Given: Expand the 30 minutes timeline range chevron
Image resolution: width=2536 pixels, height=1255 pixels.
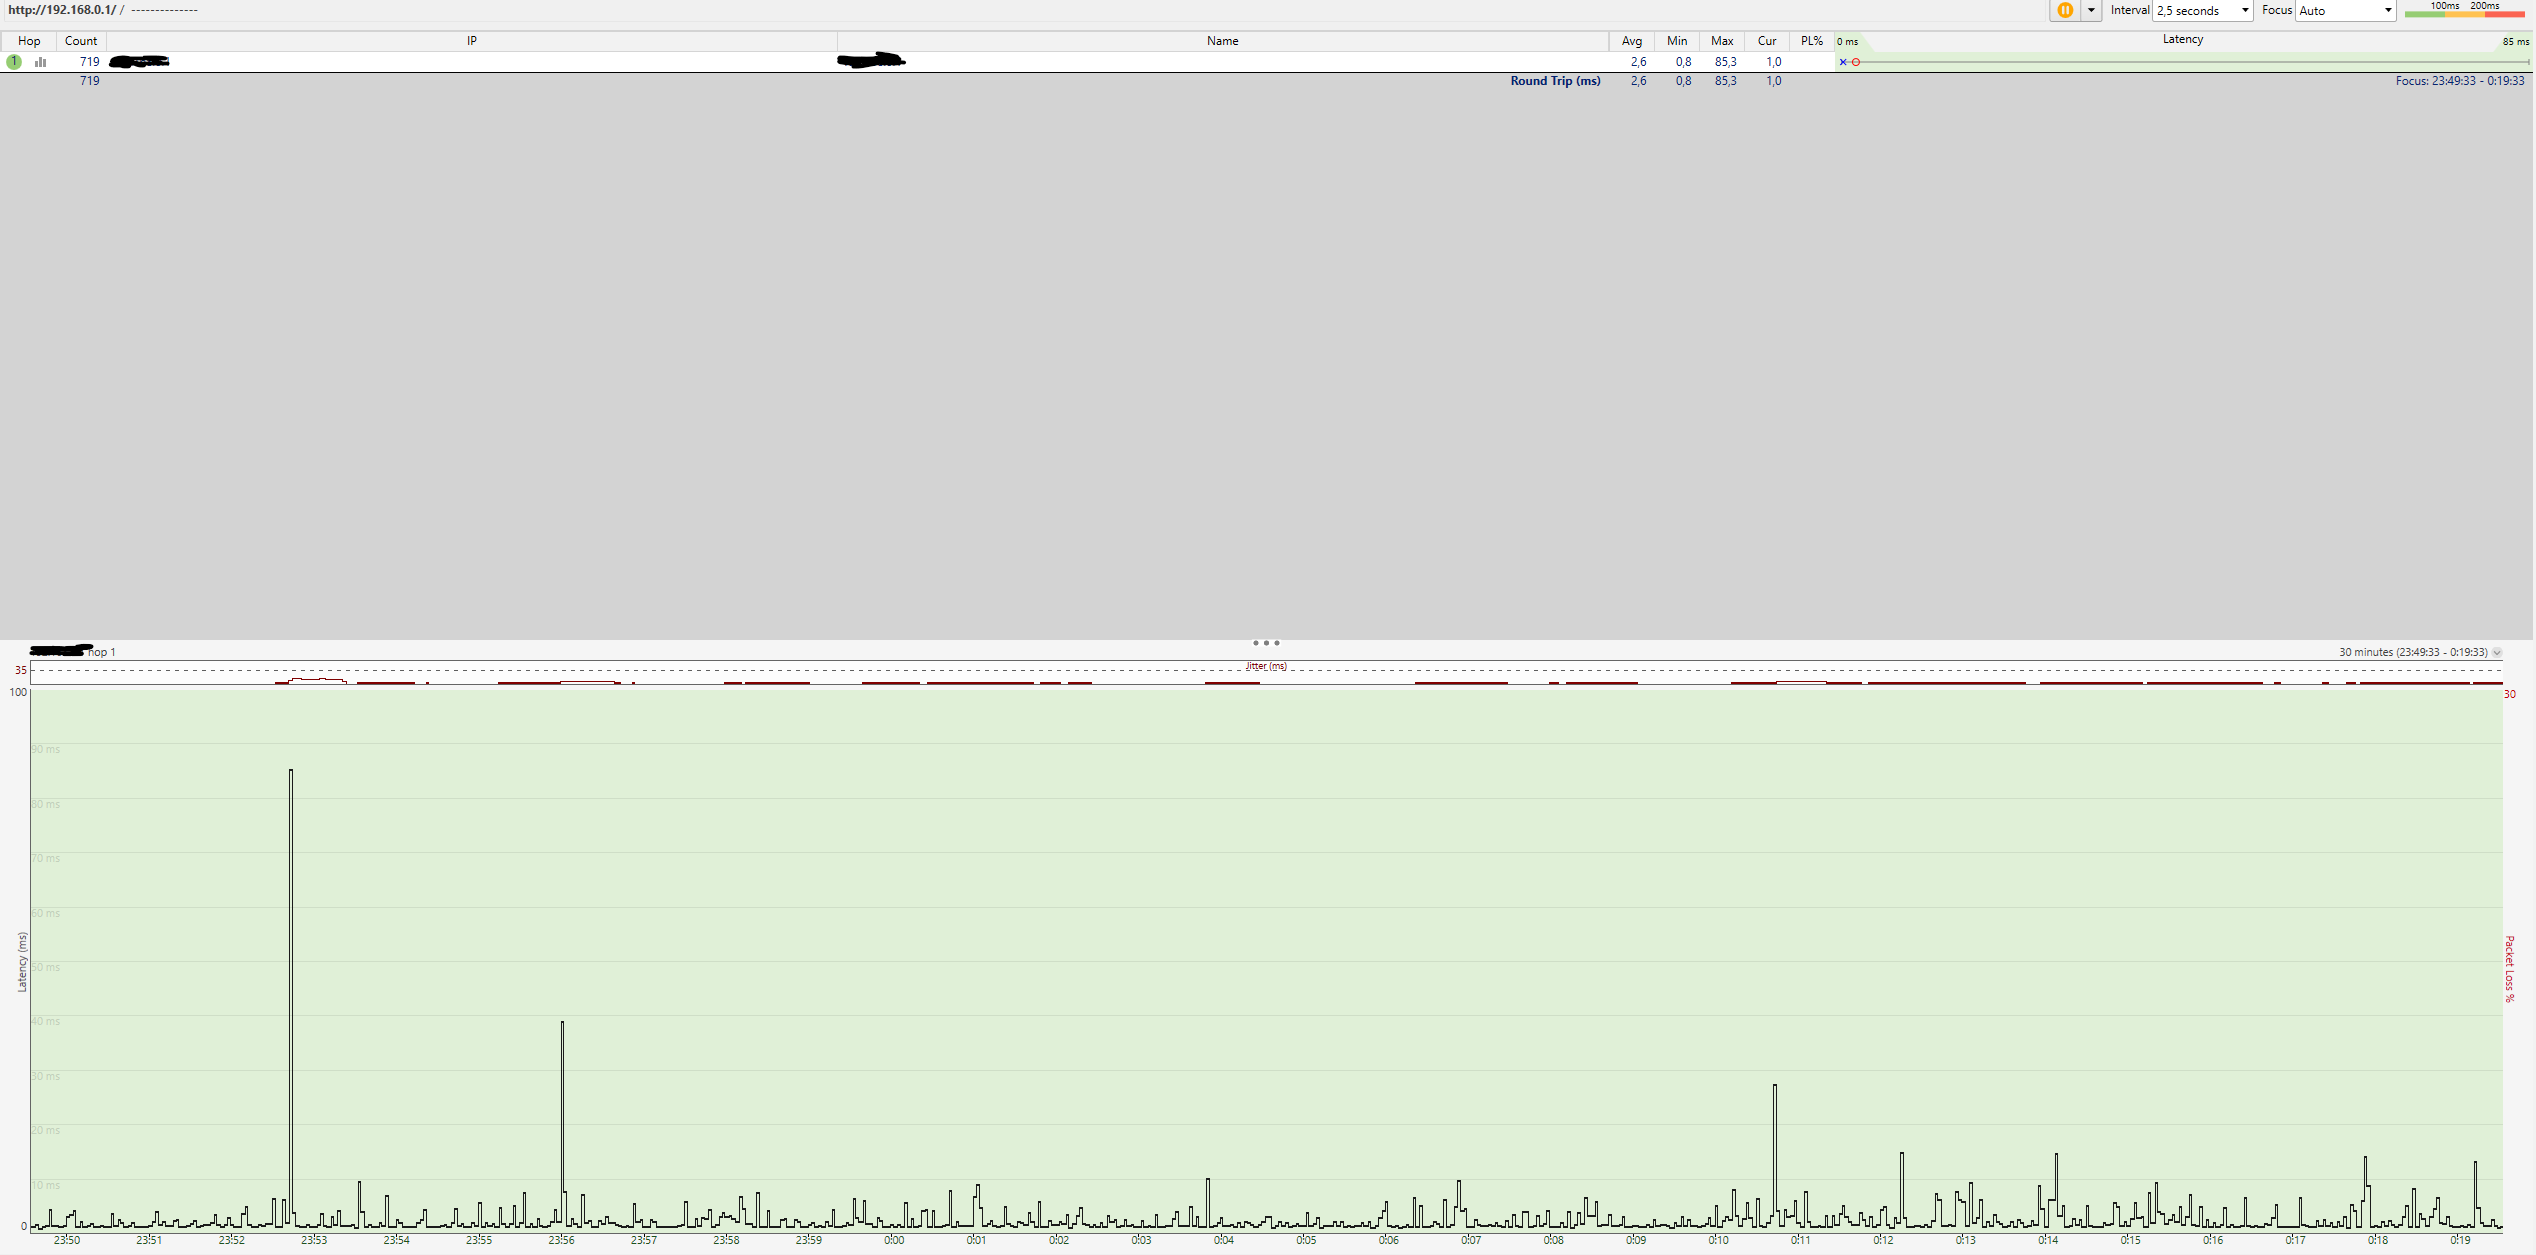Looking at the screenshot, I should coord(2497,652).
